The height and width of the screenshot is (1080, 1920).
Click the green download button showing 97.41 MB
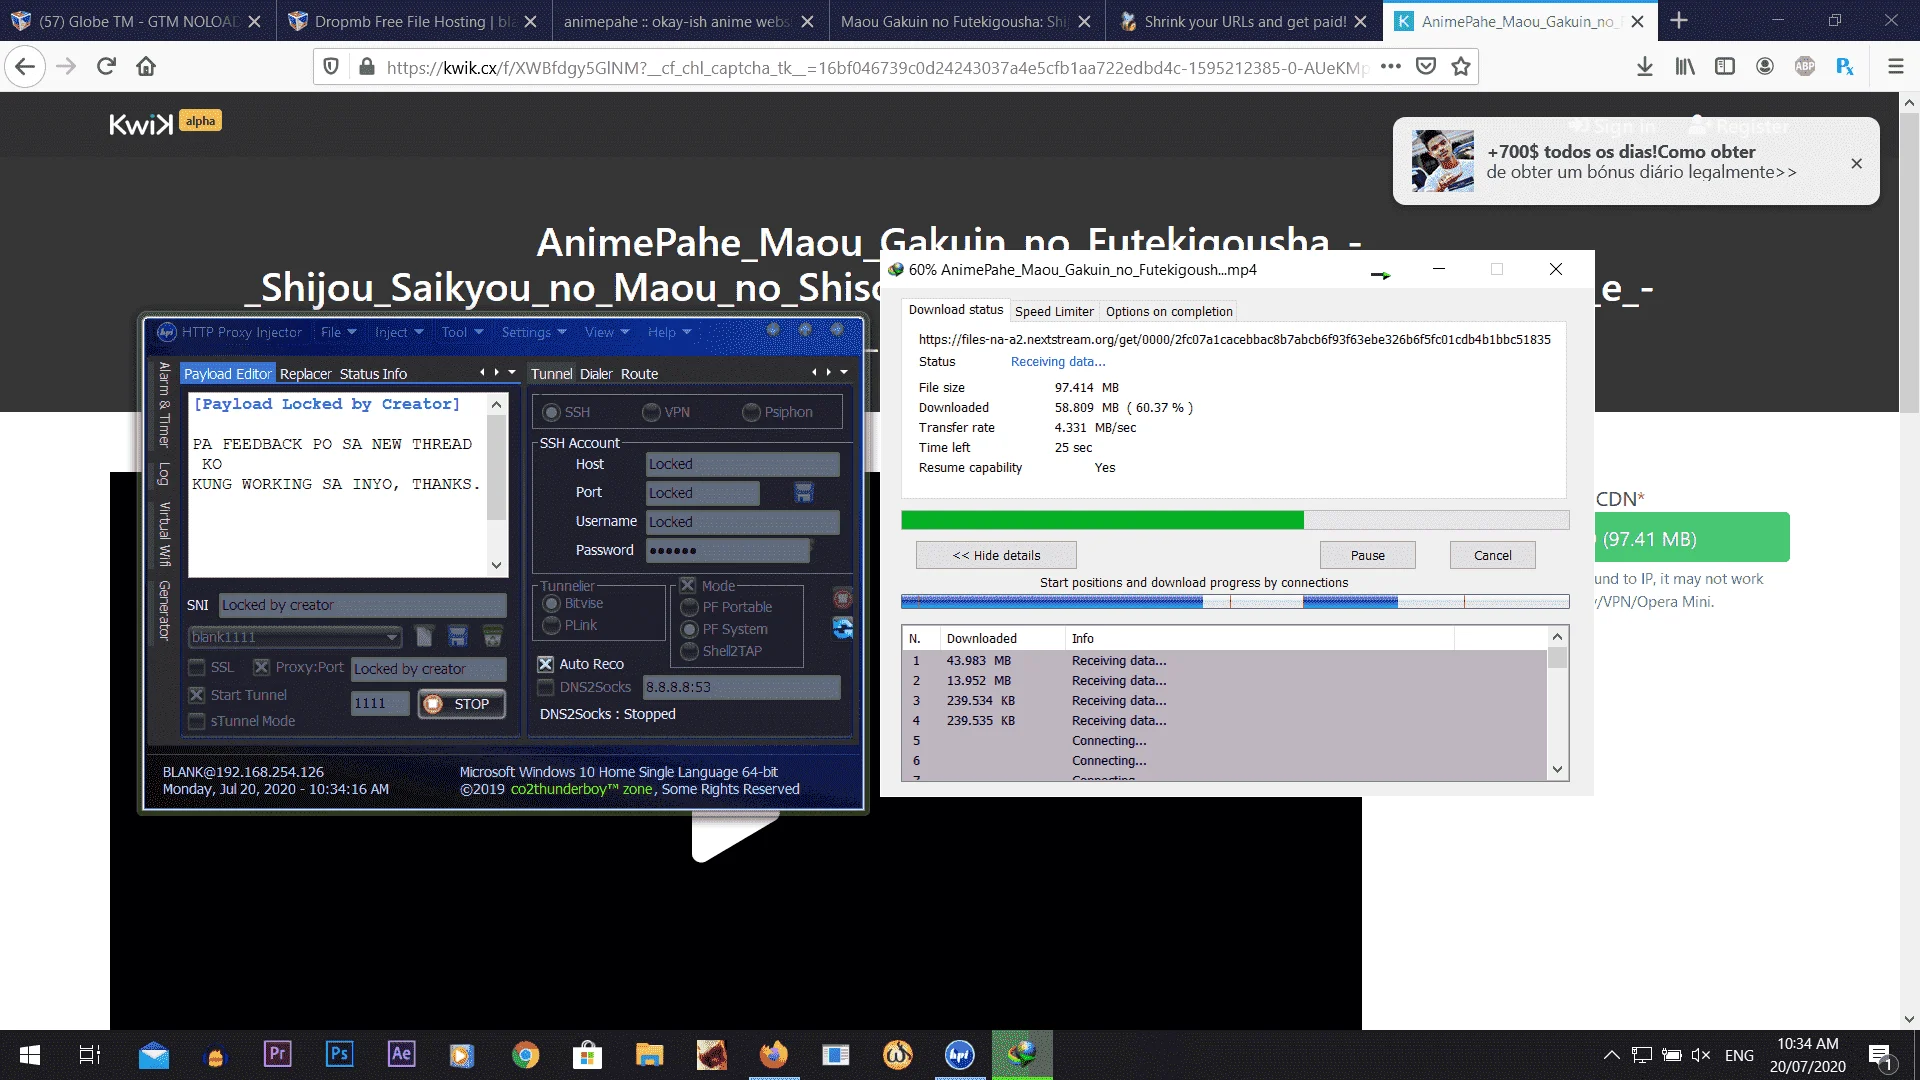click(1691, 539)
